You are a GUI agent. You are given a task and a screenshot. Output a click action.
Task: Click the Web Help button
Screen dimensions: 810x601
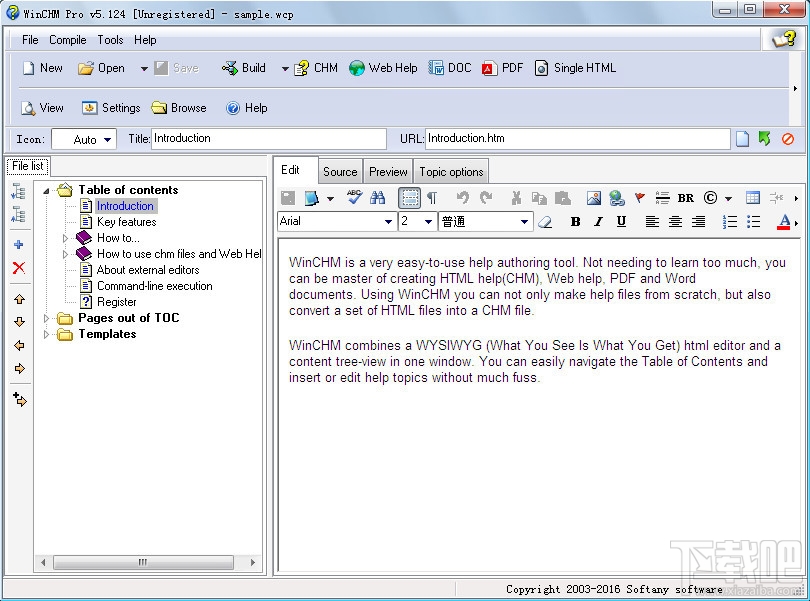383,68
